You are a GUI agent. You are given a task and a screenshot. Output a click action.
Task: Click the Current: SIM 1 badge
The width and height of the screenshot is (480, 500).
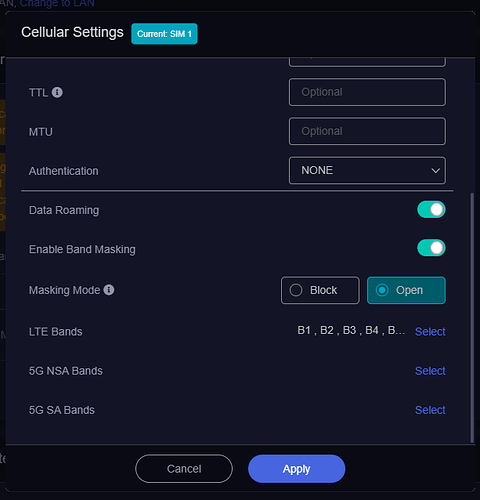pyautogui.click(x=164, y=34)
